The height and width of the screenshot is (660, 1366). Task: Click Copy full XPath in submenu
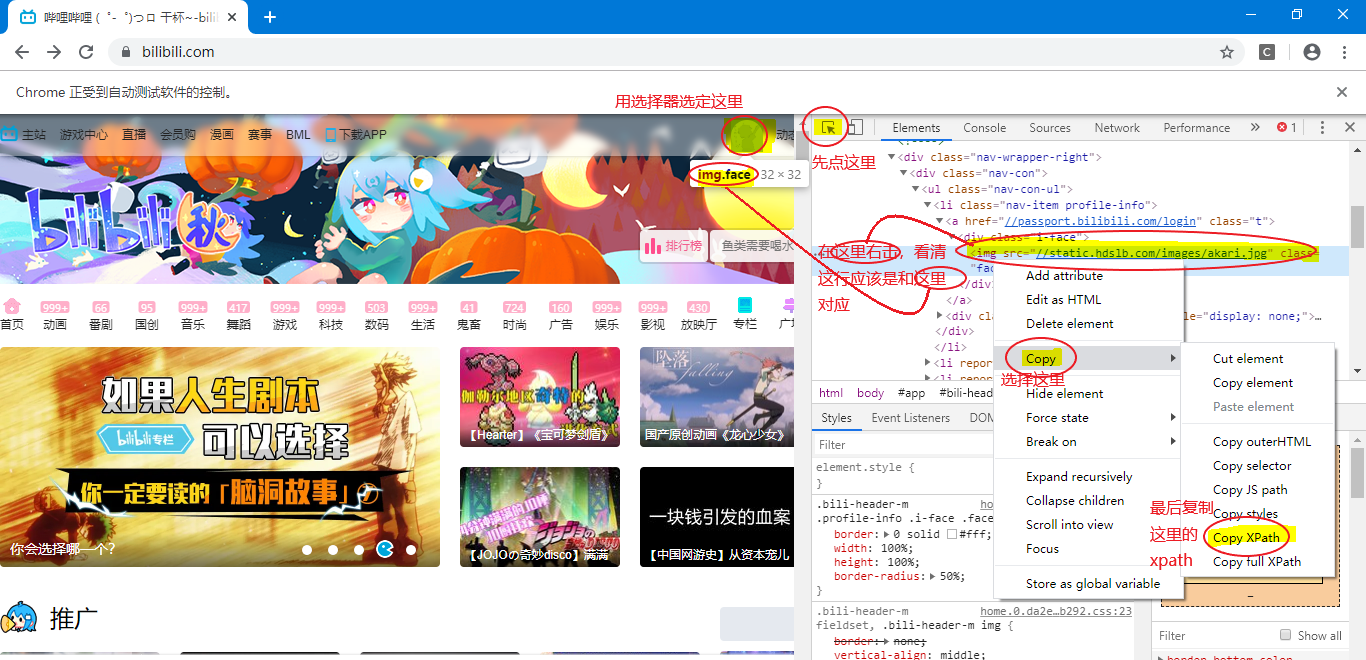1257,562
